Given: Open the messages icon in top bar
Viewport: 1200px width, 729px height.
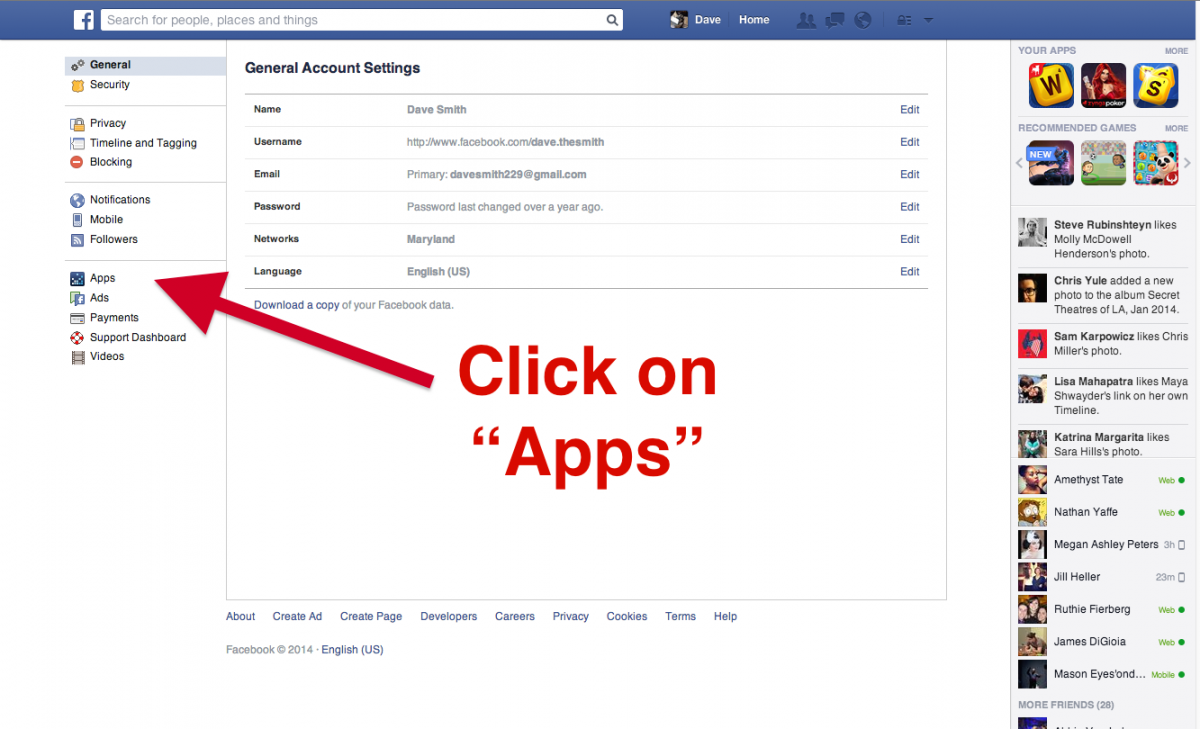Looking at the screenshot, I should click(834, 20).
